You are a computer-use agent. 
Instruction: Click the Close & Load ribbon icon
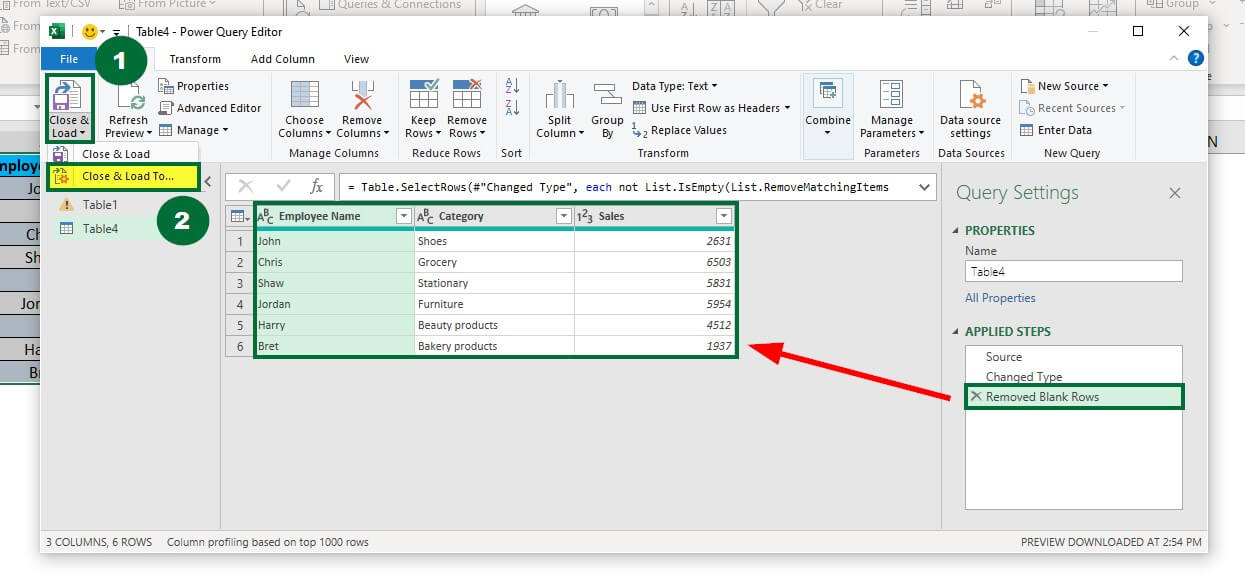[68, 98]
